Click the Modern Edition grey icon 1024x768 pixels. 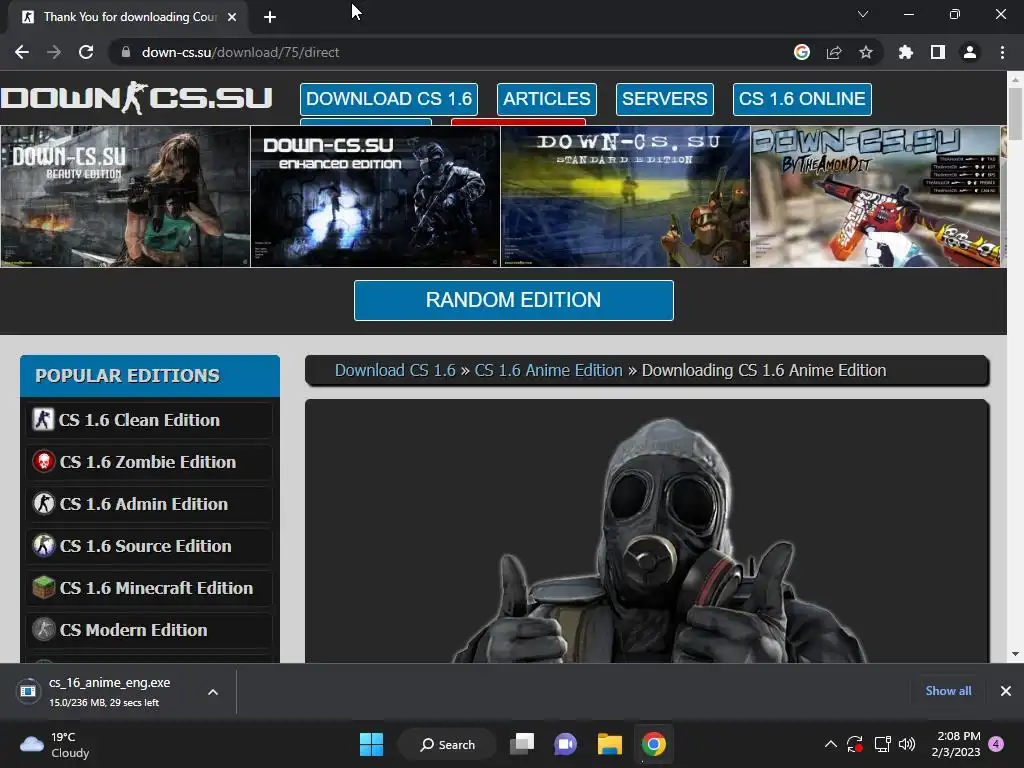click(x=44, y=630)
